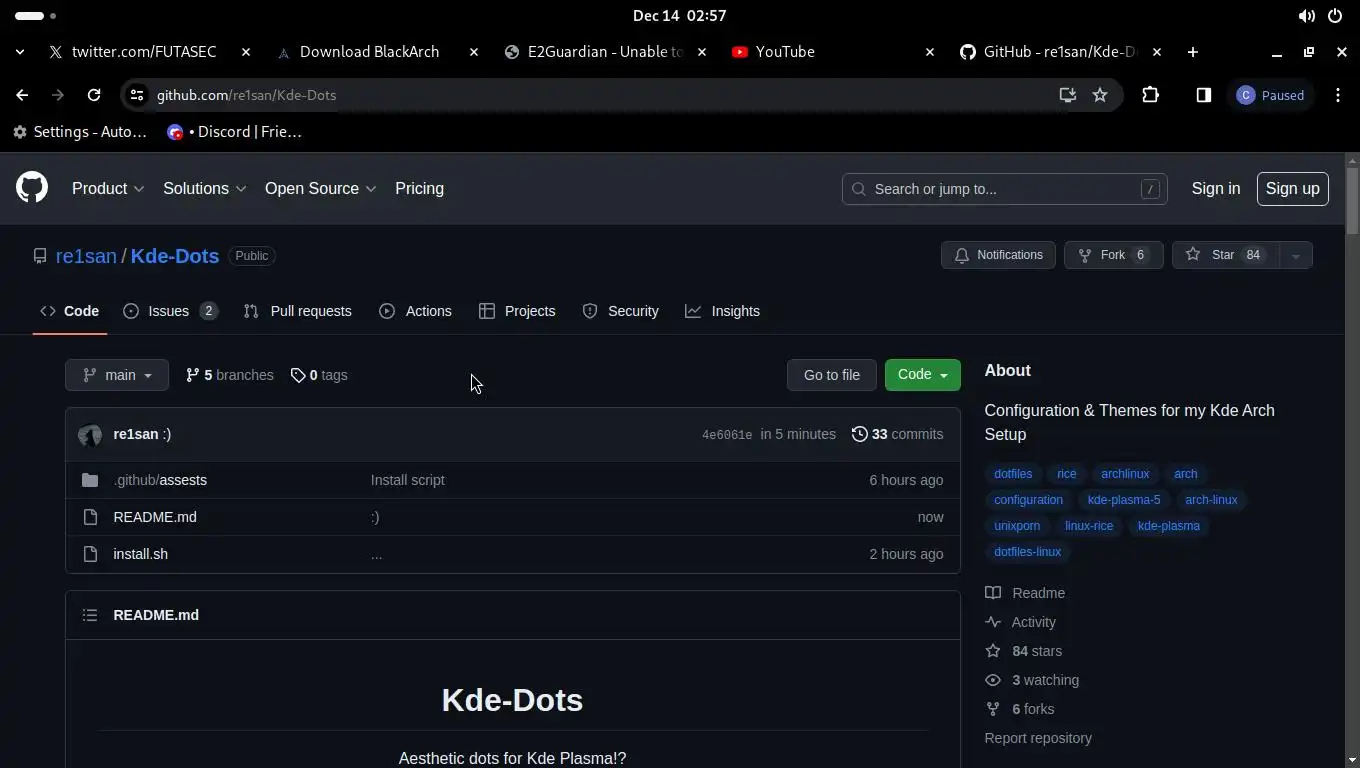View site information icon beside URL

[137, 95]
